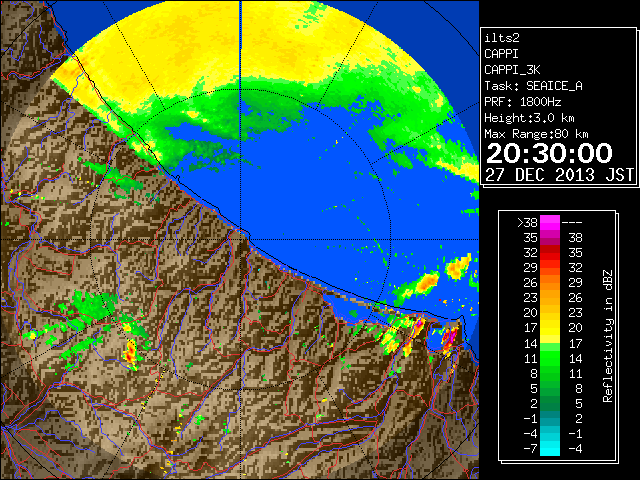Viewport: 640px width, 480px height.
Task: Click the yellow 17 dBZ legend swatch
Action: coord(550,328)
